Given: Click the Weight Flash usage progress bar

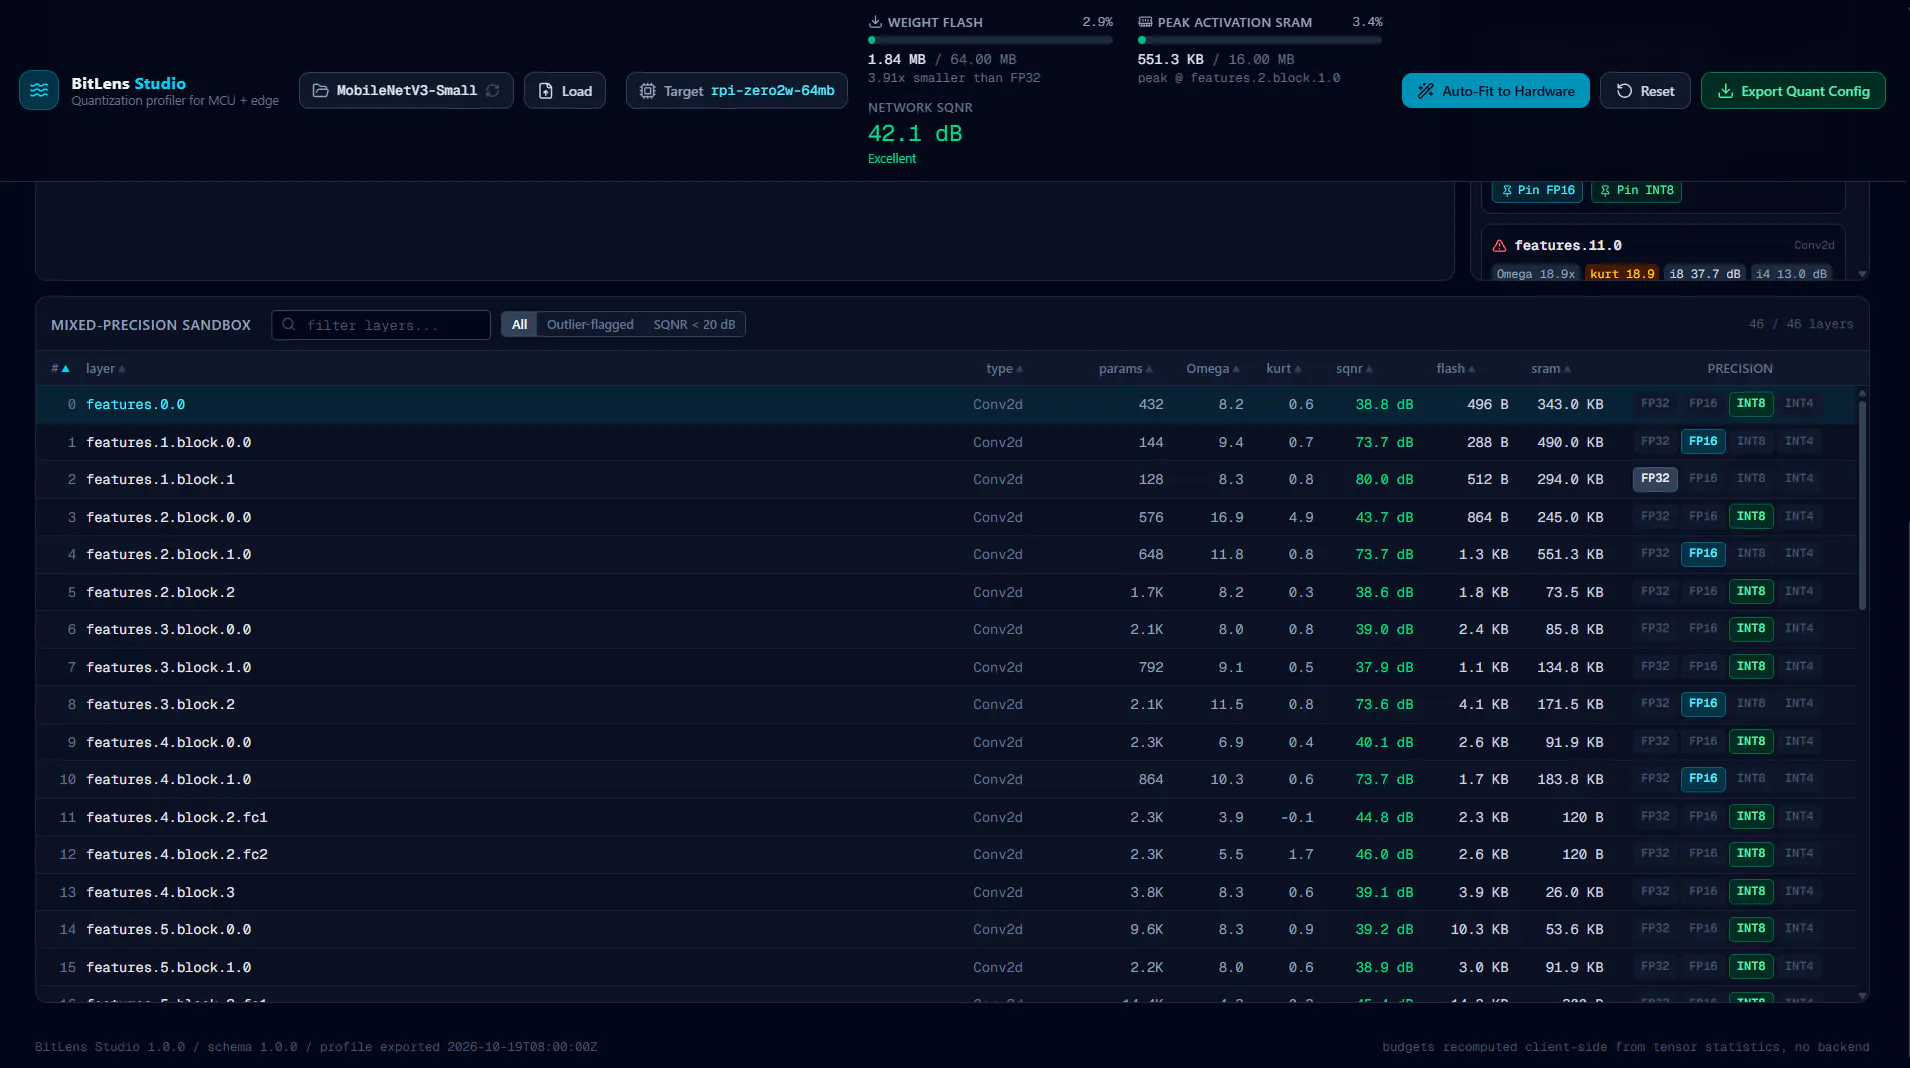Looking at the screenshot, I should click(x=990, y=40).
